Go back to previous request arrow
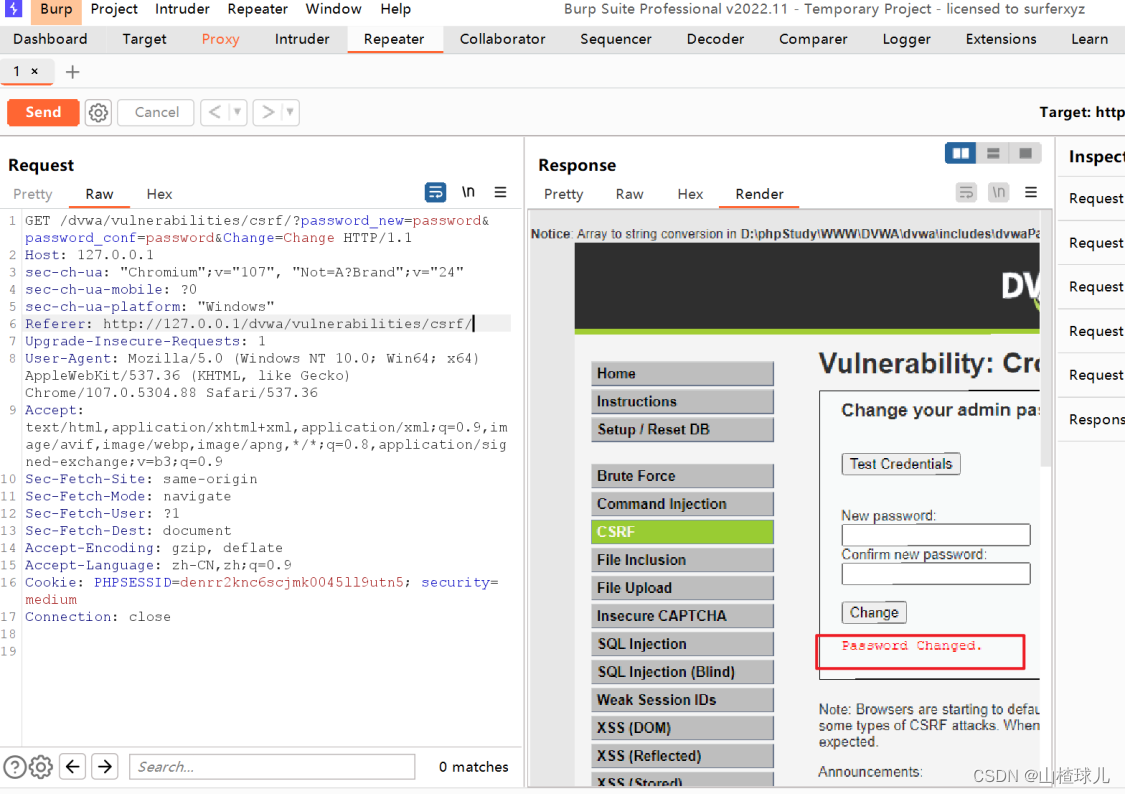The image size is (1125, 794). pos(215,113)
